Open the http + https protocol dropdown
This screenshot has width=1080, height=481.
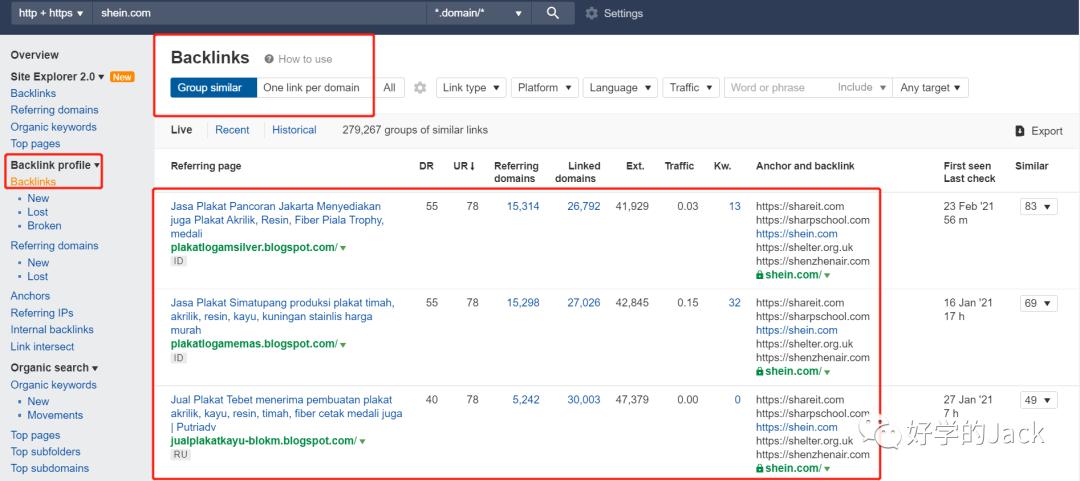coord(51,13)
